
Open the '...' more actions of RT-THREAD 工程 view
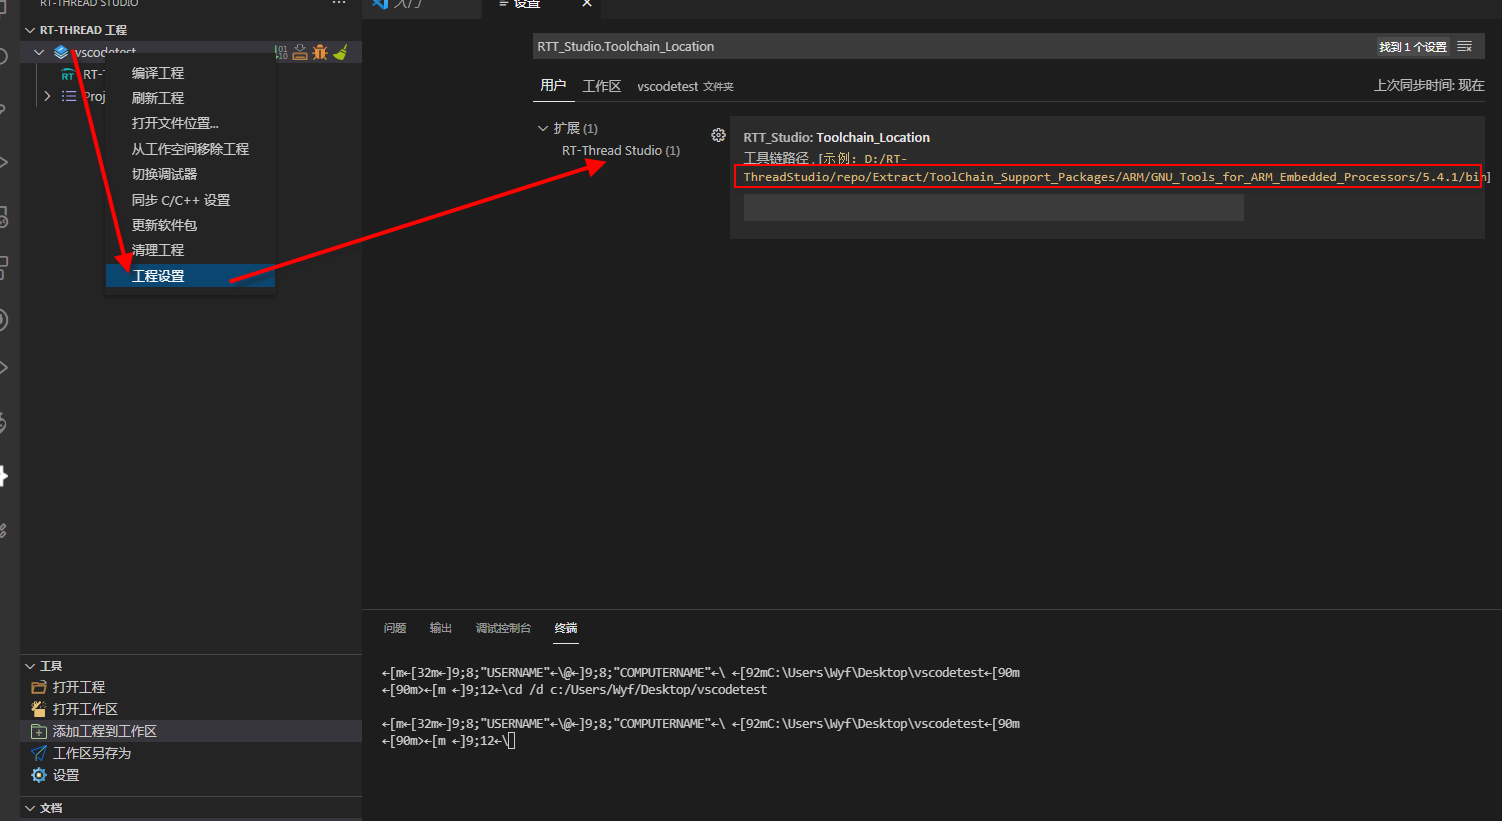(338, 5)
